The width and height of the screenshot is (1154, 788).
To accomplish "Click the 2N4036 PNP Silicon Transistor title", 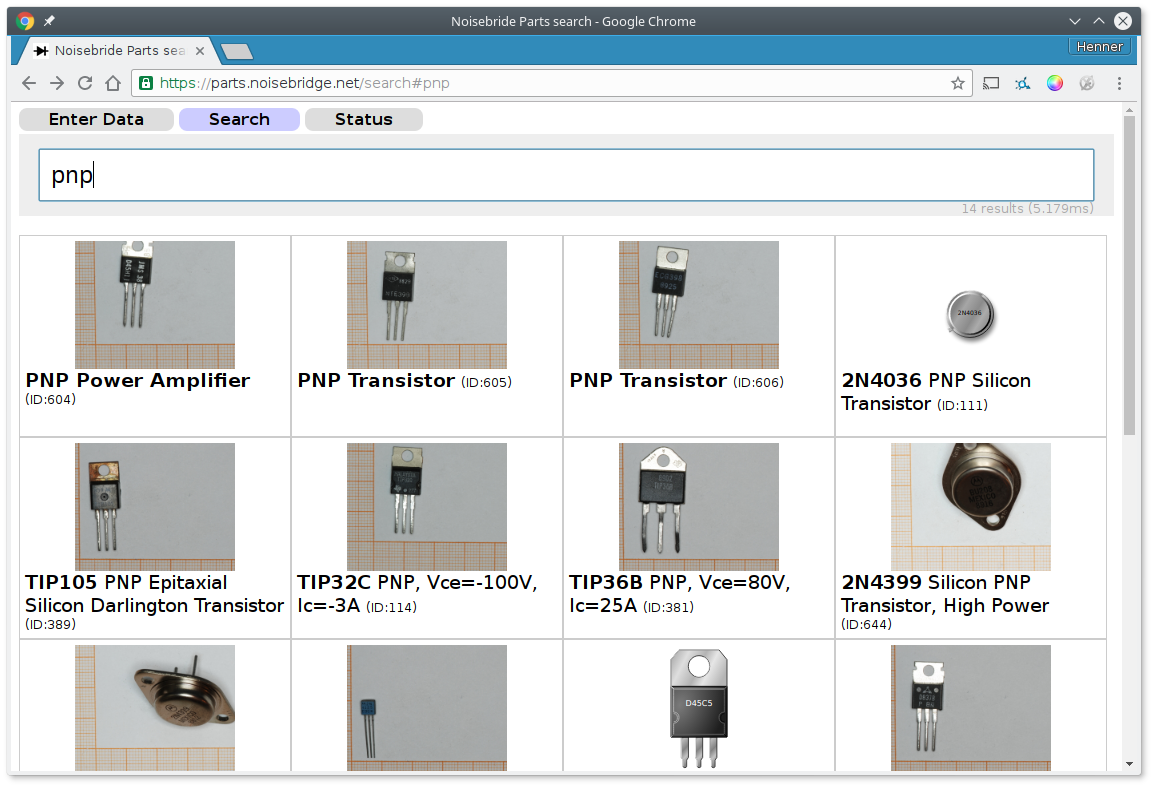I will point(936,392).
